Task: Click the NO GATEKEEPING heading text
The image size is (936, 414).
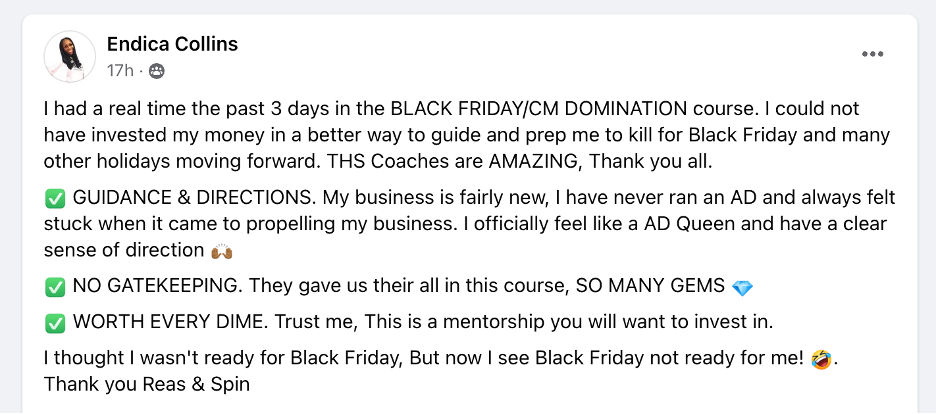Action: tap(158, 287)
